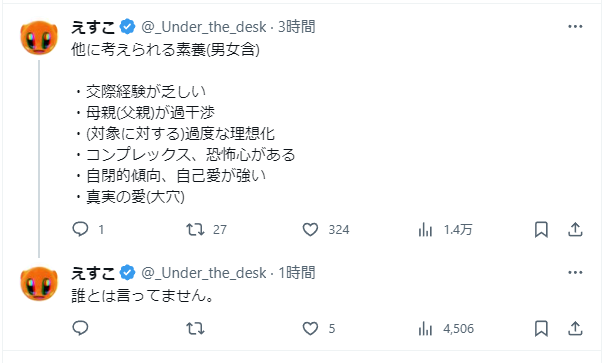
Task: Open more options menu on second tweet
Action: coord(575,272)
